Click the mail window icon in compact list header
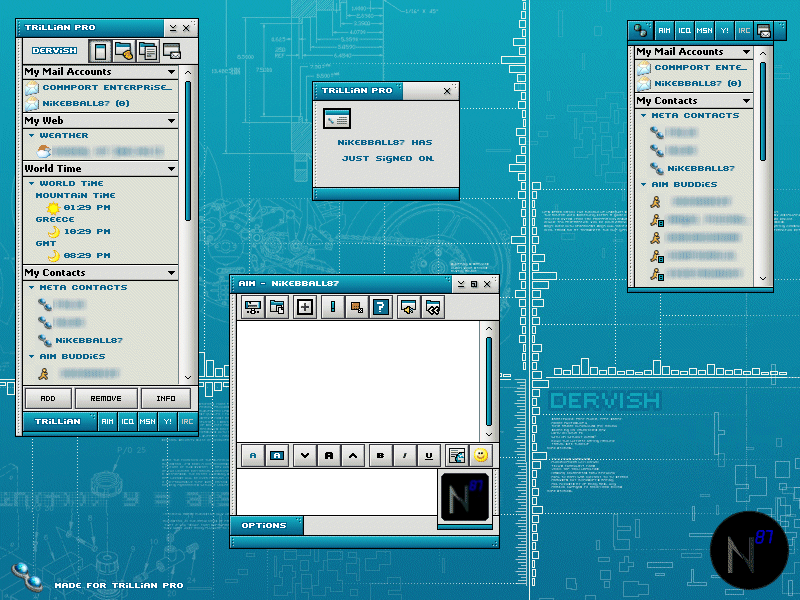Viewport: 800px width, 600px height. pos(764,31)
